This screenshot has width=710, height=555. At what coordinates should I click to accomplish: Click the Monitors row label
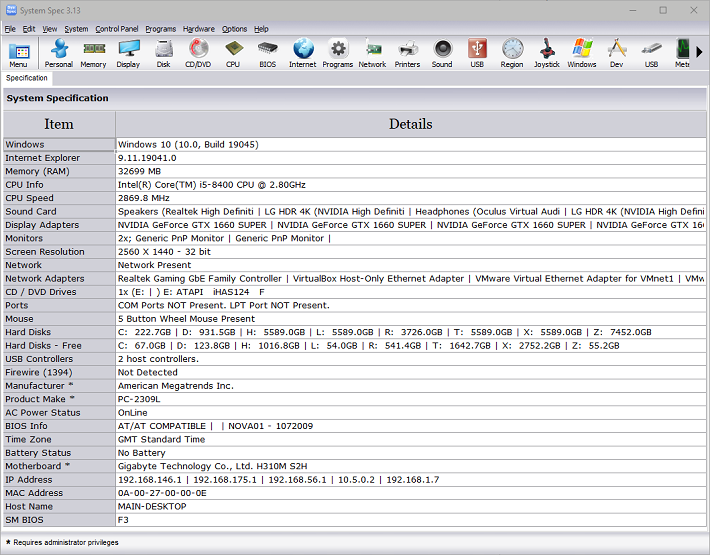[x=59, y=238]
